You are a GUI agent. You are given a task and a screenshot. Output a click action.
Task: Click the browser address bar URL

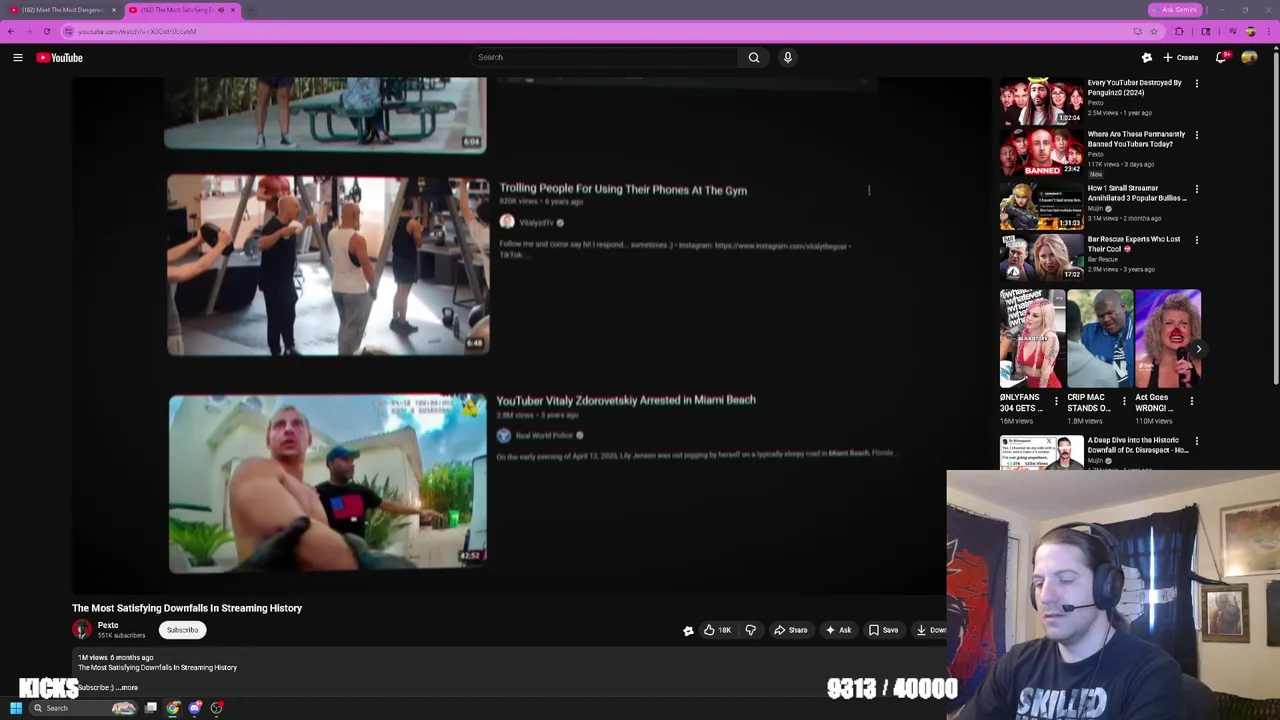(x=137, y=31)
